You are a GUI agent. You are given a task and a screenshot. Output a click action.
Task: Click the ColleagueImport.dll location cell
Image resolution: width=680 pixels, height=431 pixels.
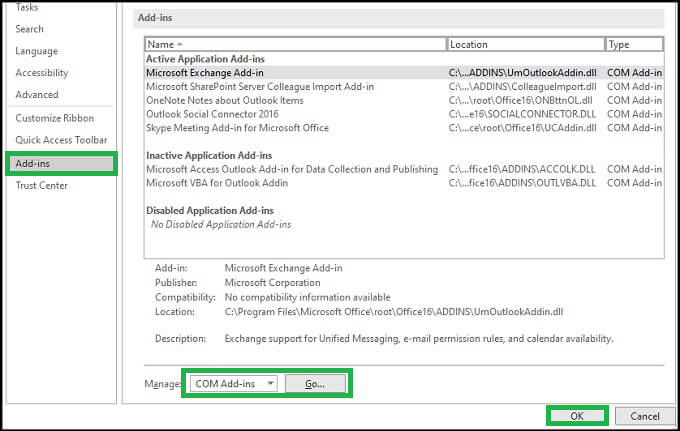pyautogui.click(x=523, y=87)
